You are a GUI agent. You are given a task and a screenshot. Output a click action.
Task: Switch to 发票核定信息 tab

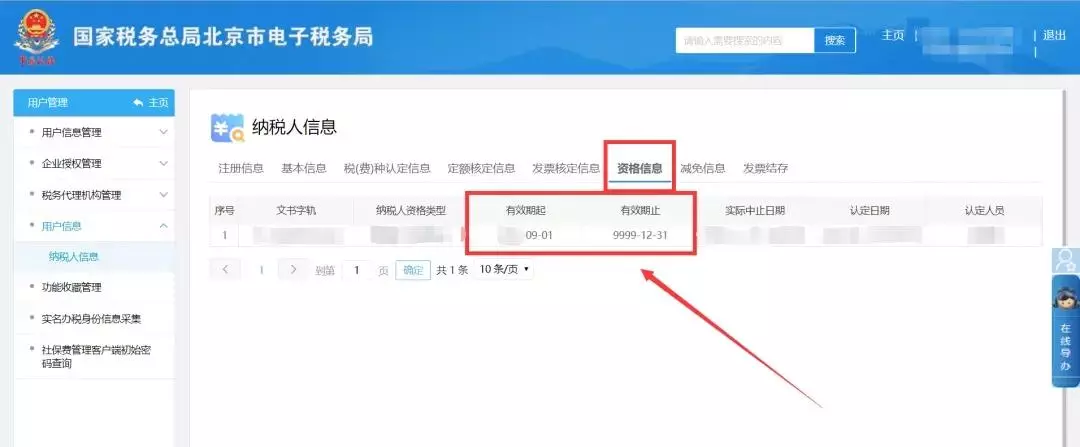pos(566,168)
